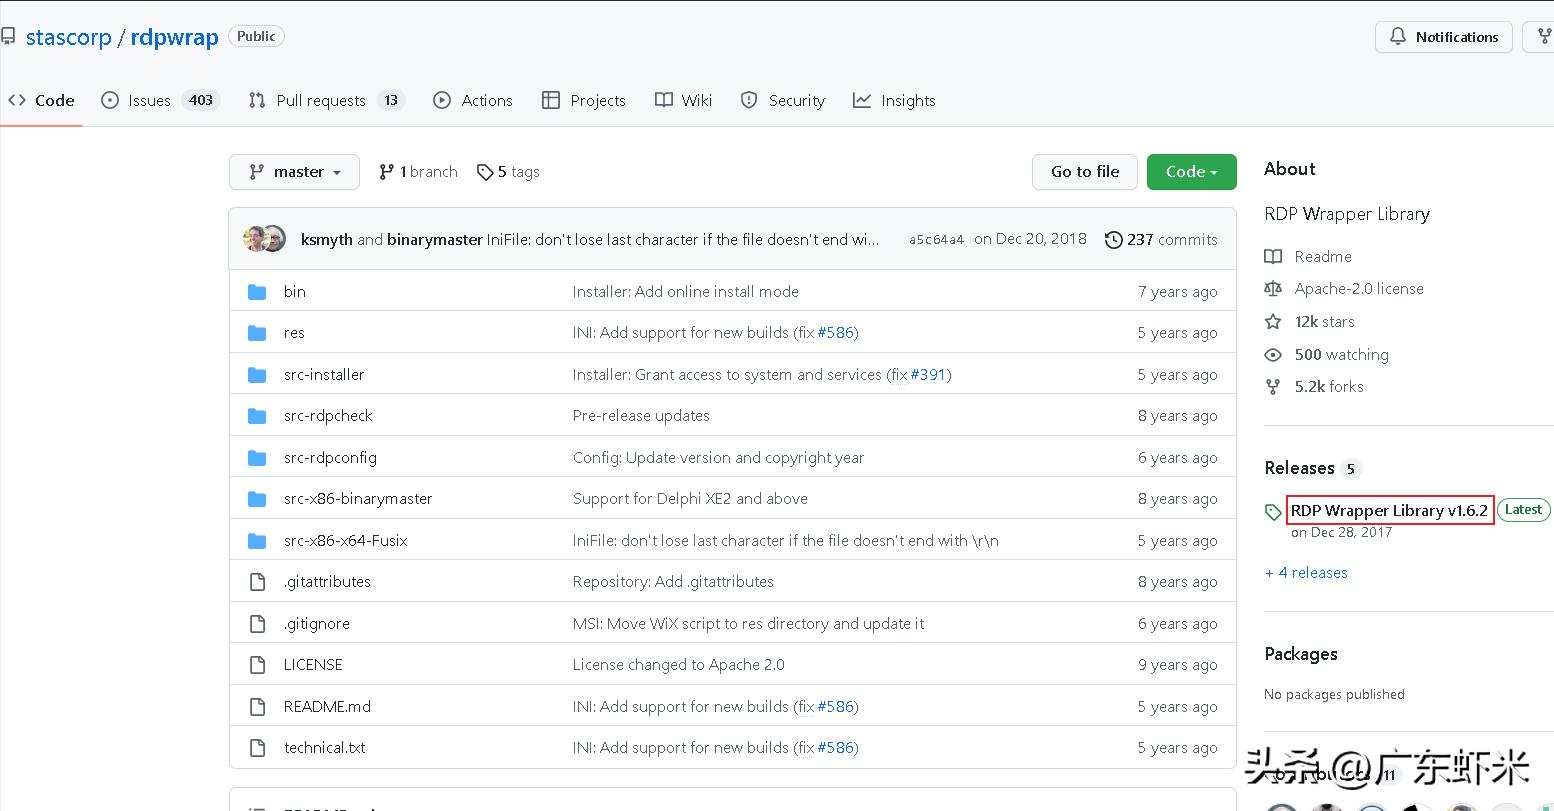Click the tags icon beside 5 tags
Screen dimensions: 1554x811
pos(485,172)
